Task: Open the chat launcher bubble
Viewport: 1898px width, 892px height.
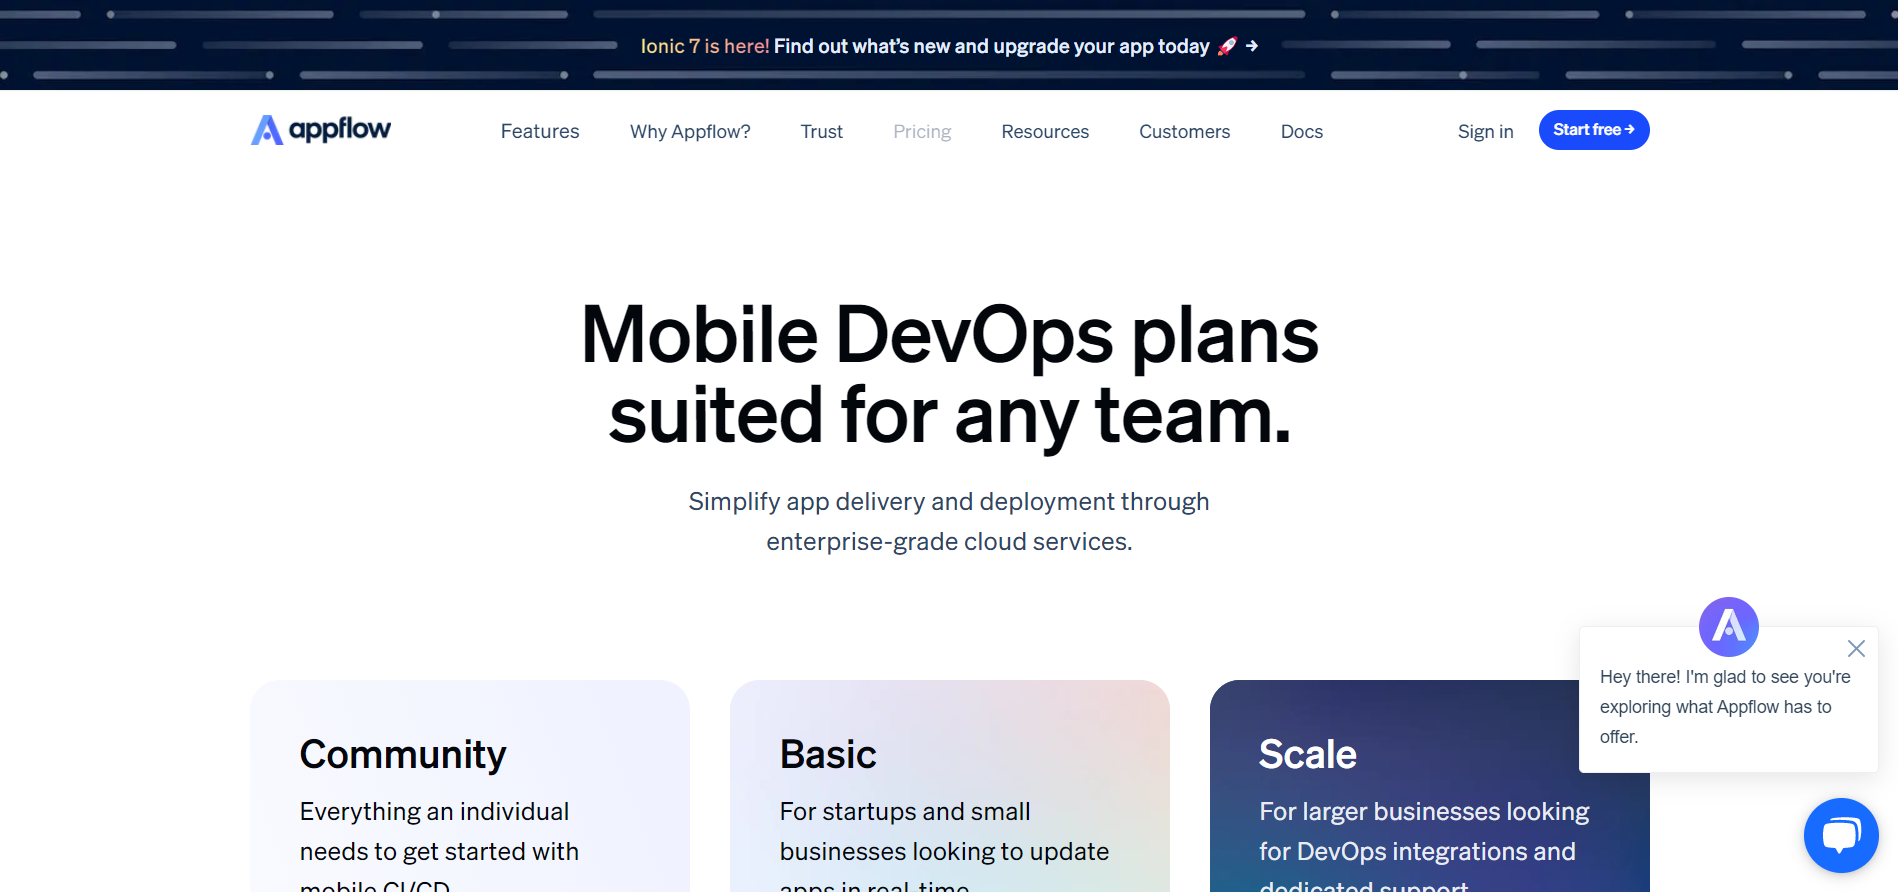Action: [1840, 834]
